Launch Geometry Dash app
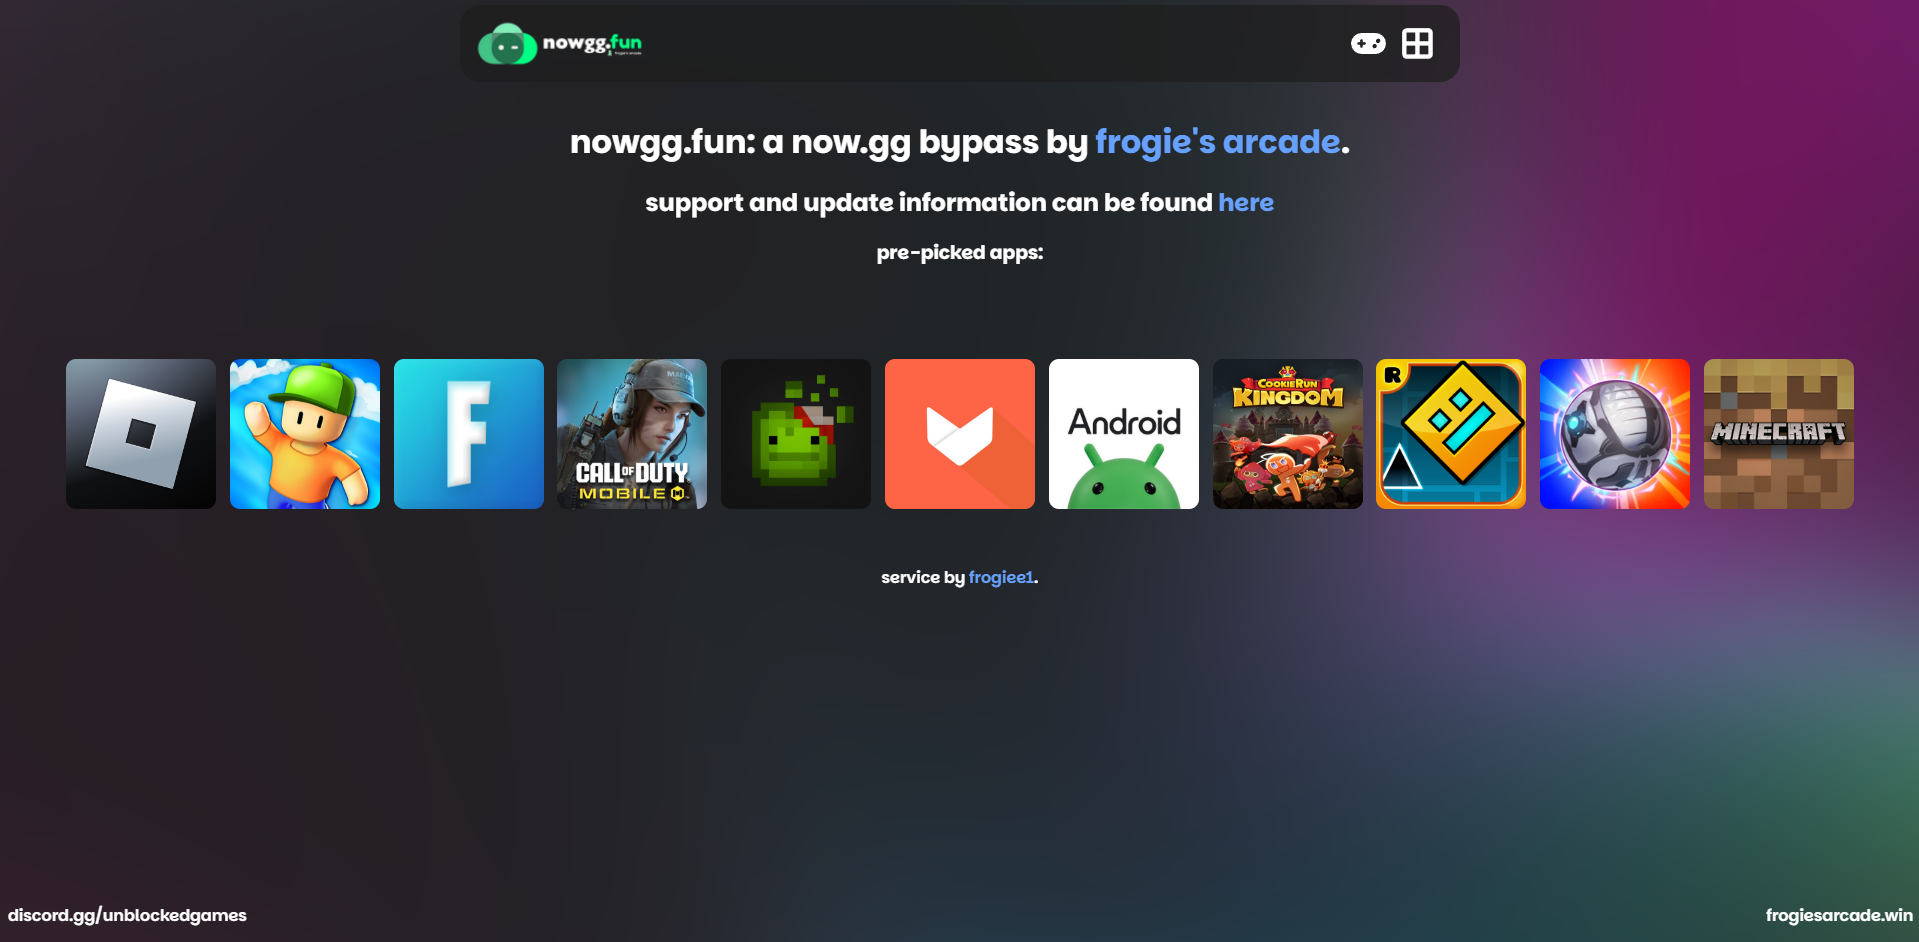 click(x=1451, y=434)
